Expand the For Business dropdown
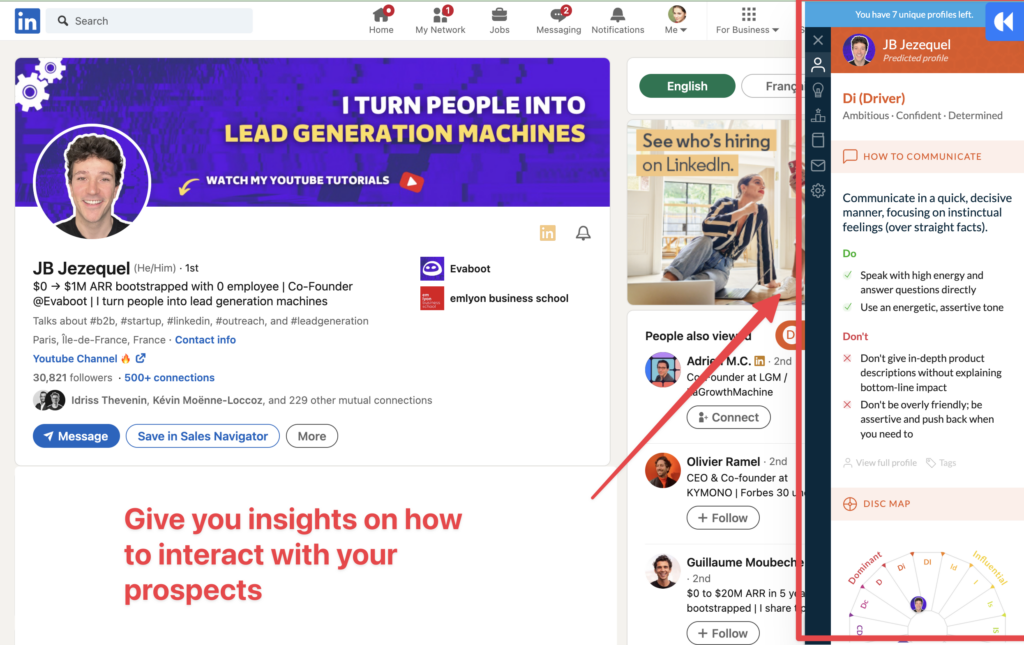 point(747,20)
